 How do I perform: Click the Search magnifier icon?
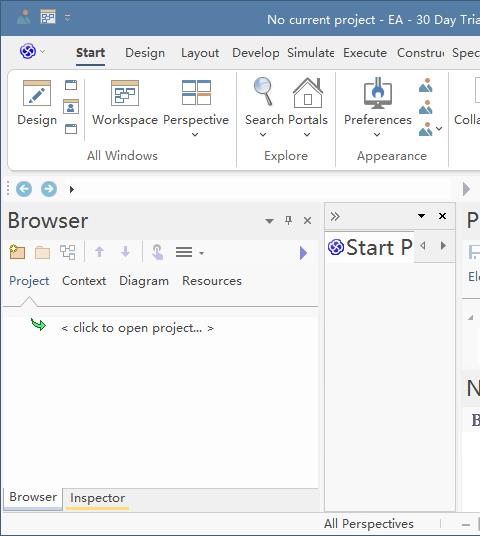coord(263,91)
